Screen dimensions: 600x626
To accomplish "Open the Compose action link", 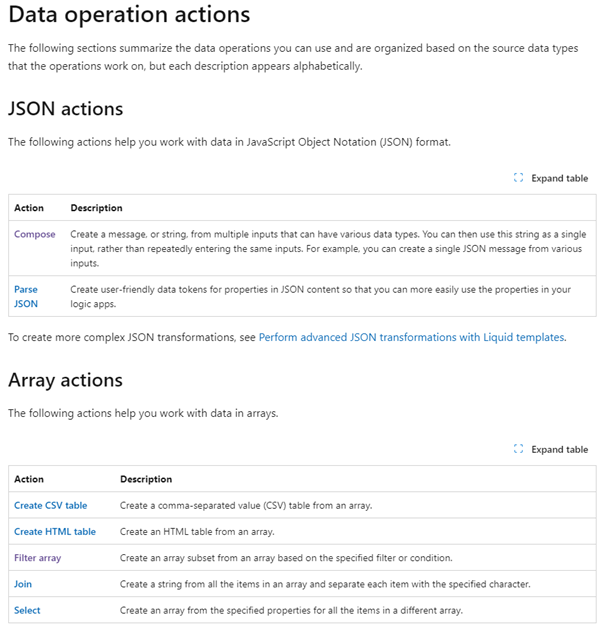I will coord(35,234).
